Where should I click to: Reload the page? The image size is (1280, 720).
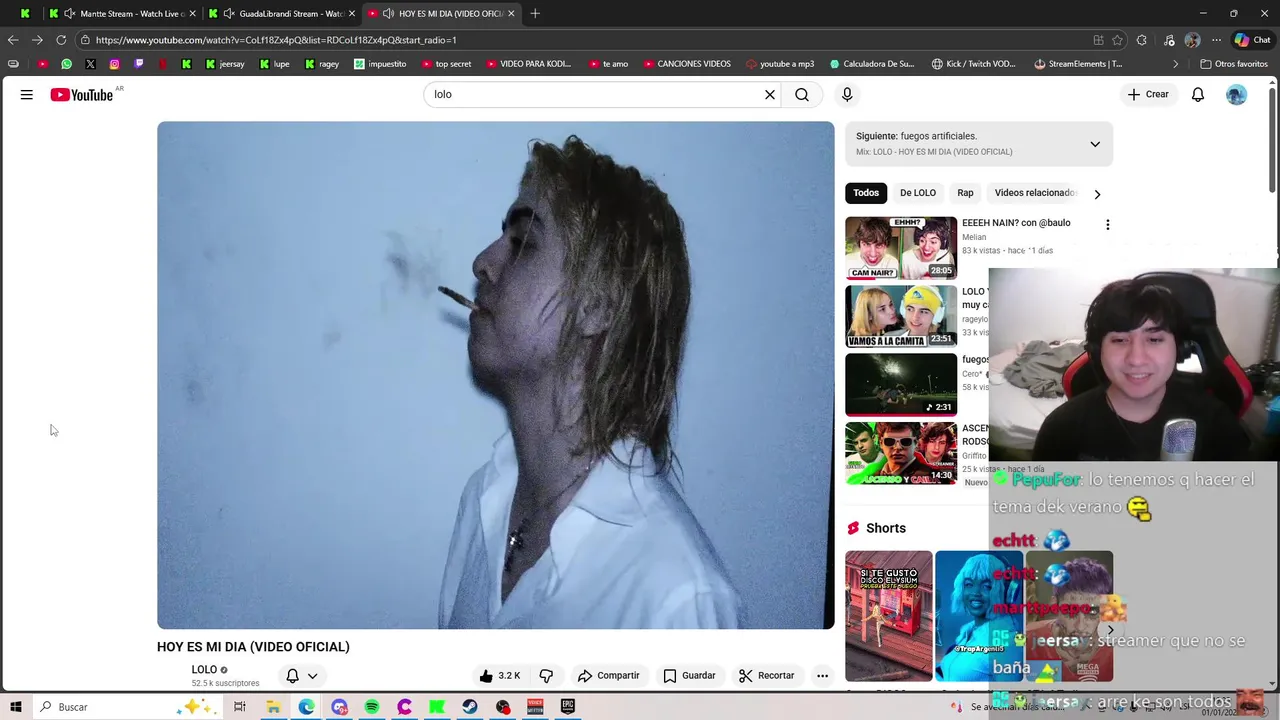(x=61, y=40)
